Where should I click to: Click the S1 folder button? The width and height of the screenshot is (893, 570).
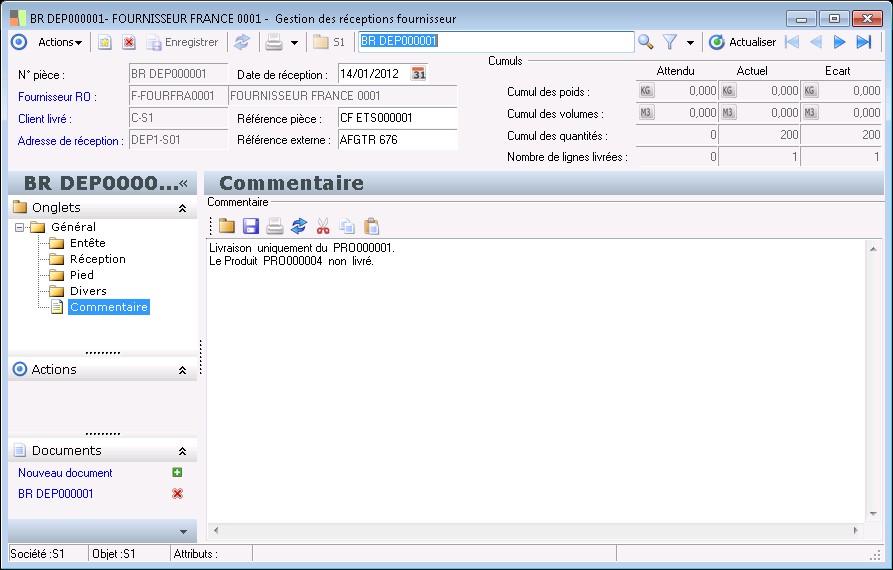pos(329,42)
